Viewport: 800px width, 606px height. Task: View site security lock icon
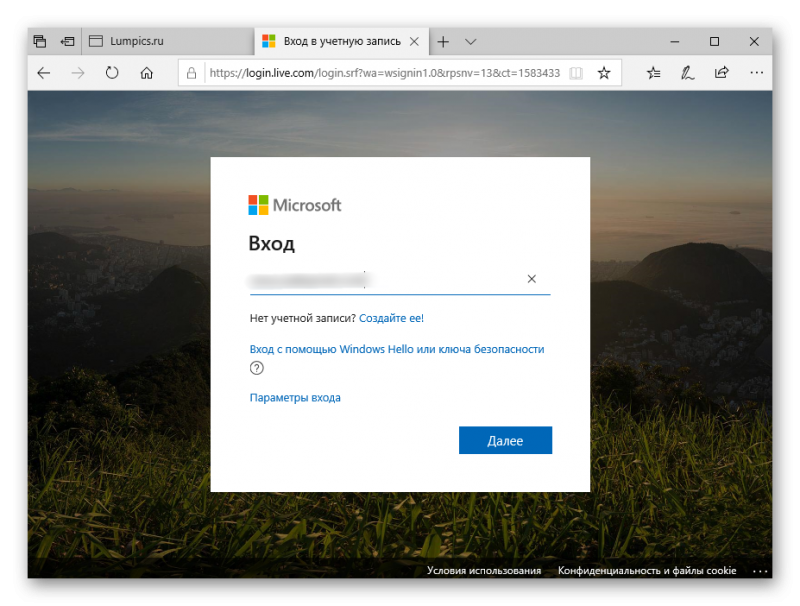click(x=191, y=73)
